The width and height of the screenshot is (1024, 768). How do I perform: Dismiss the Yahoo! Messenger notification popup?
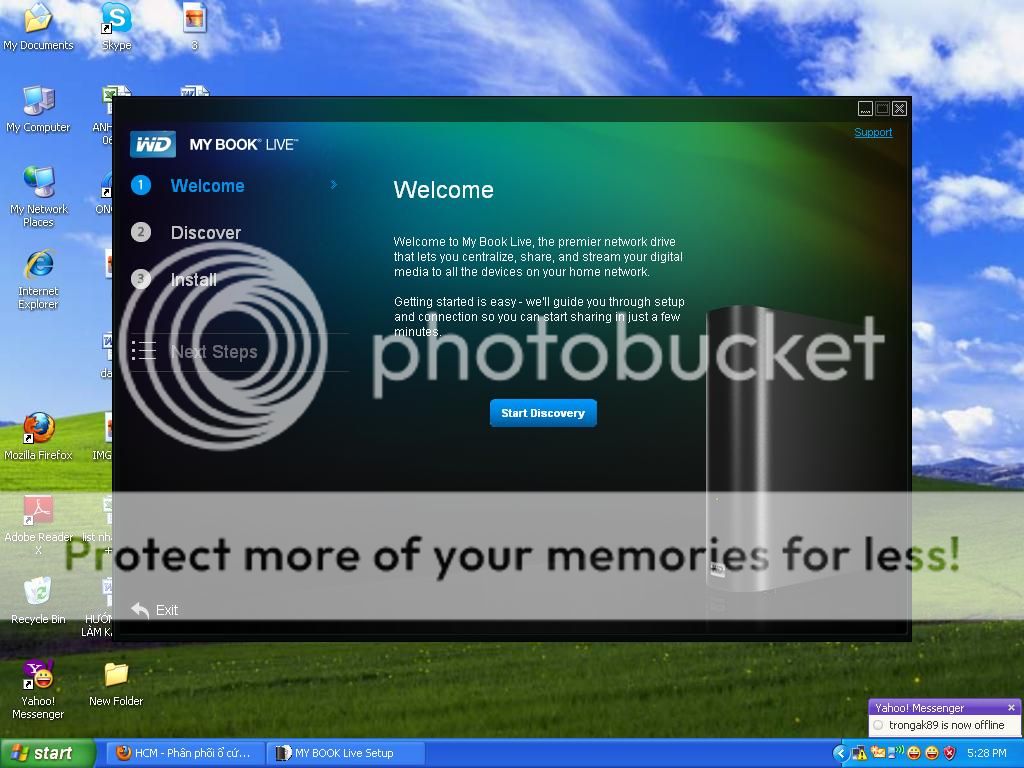pyautogui.click(x=1011, y=707)
